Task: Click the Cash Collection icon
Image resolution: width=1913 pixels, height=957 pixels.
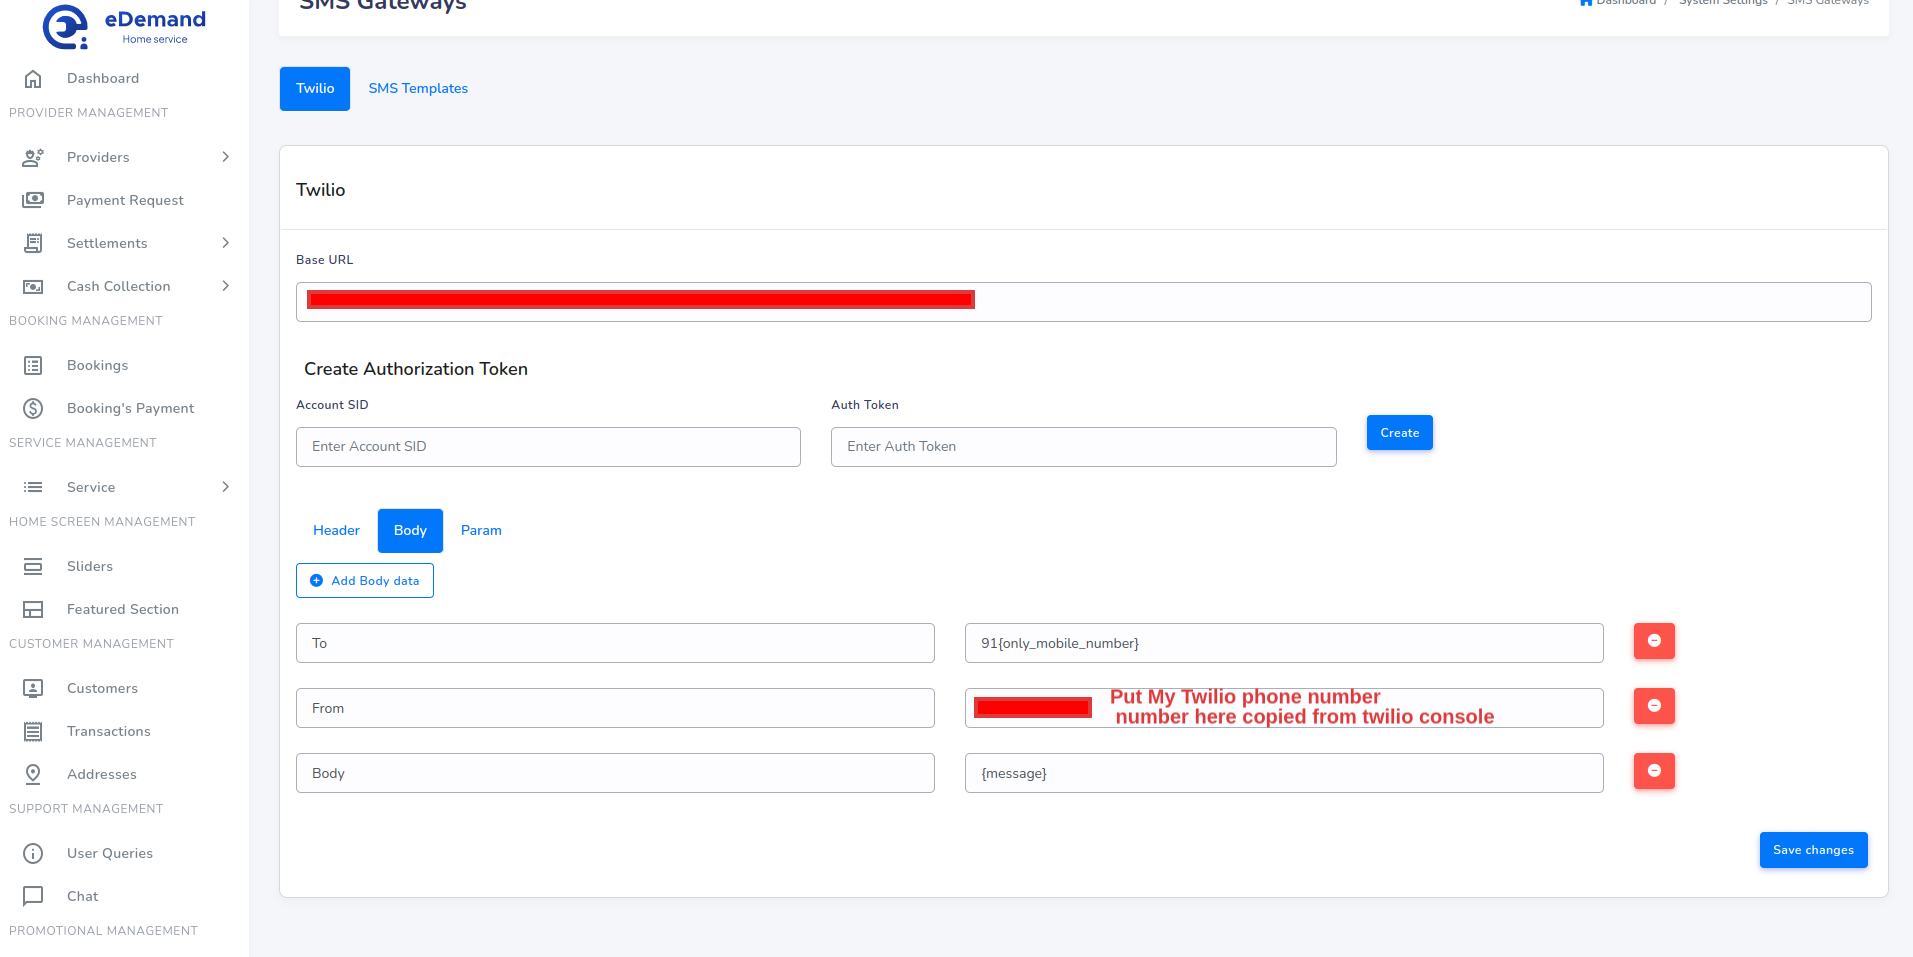Action: click(33, 286)
